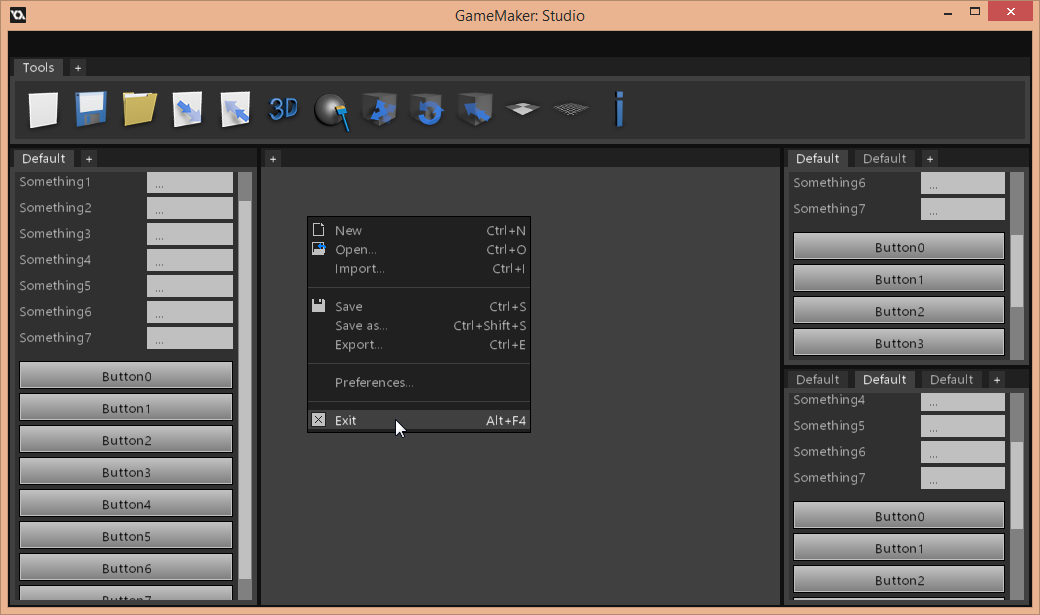Click the cube rotate tool icon
This screenshot has width=1040, height=615.
[427, 109]
